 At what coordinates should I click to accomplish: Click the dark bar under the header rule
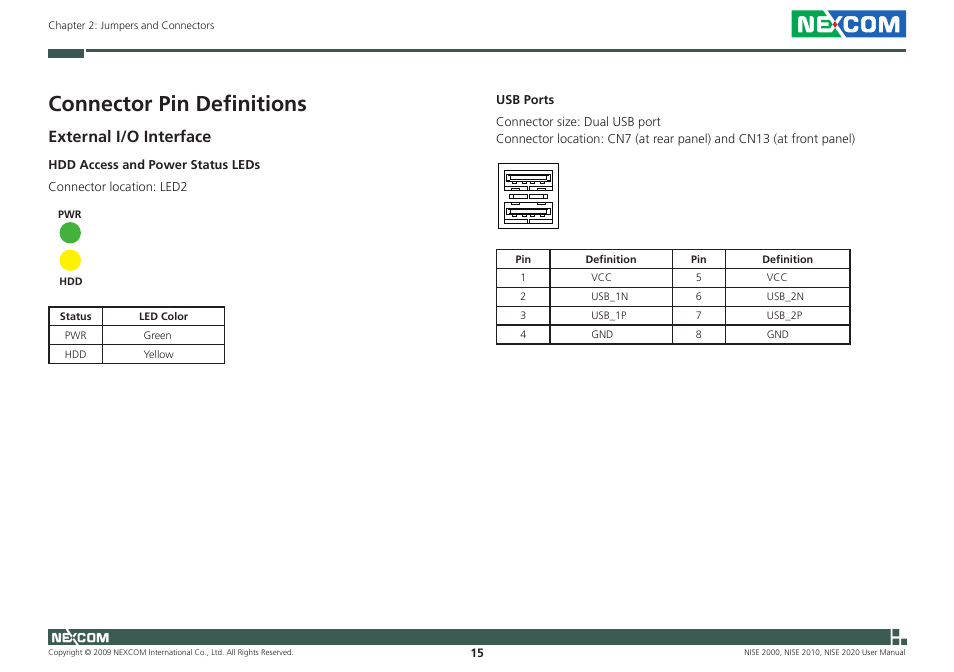click(x=65, y=54)
